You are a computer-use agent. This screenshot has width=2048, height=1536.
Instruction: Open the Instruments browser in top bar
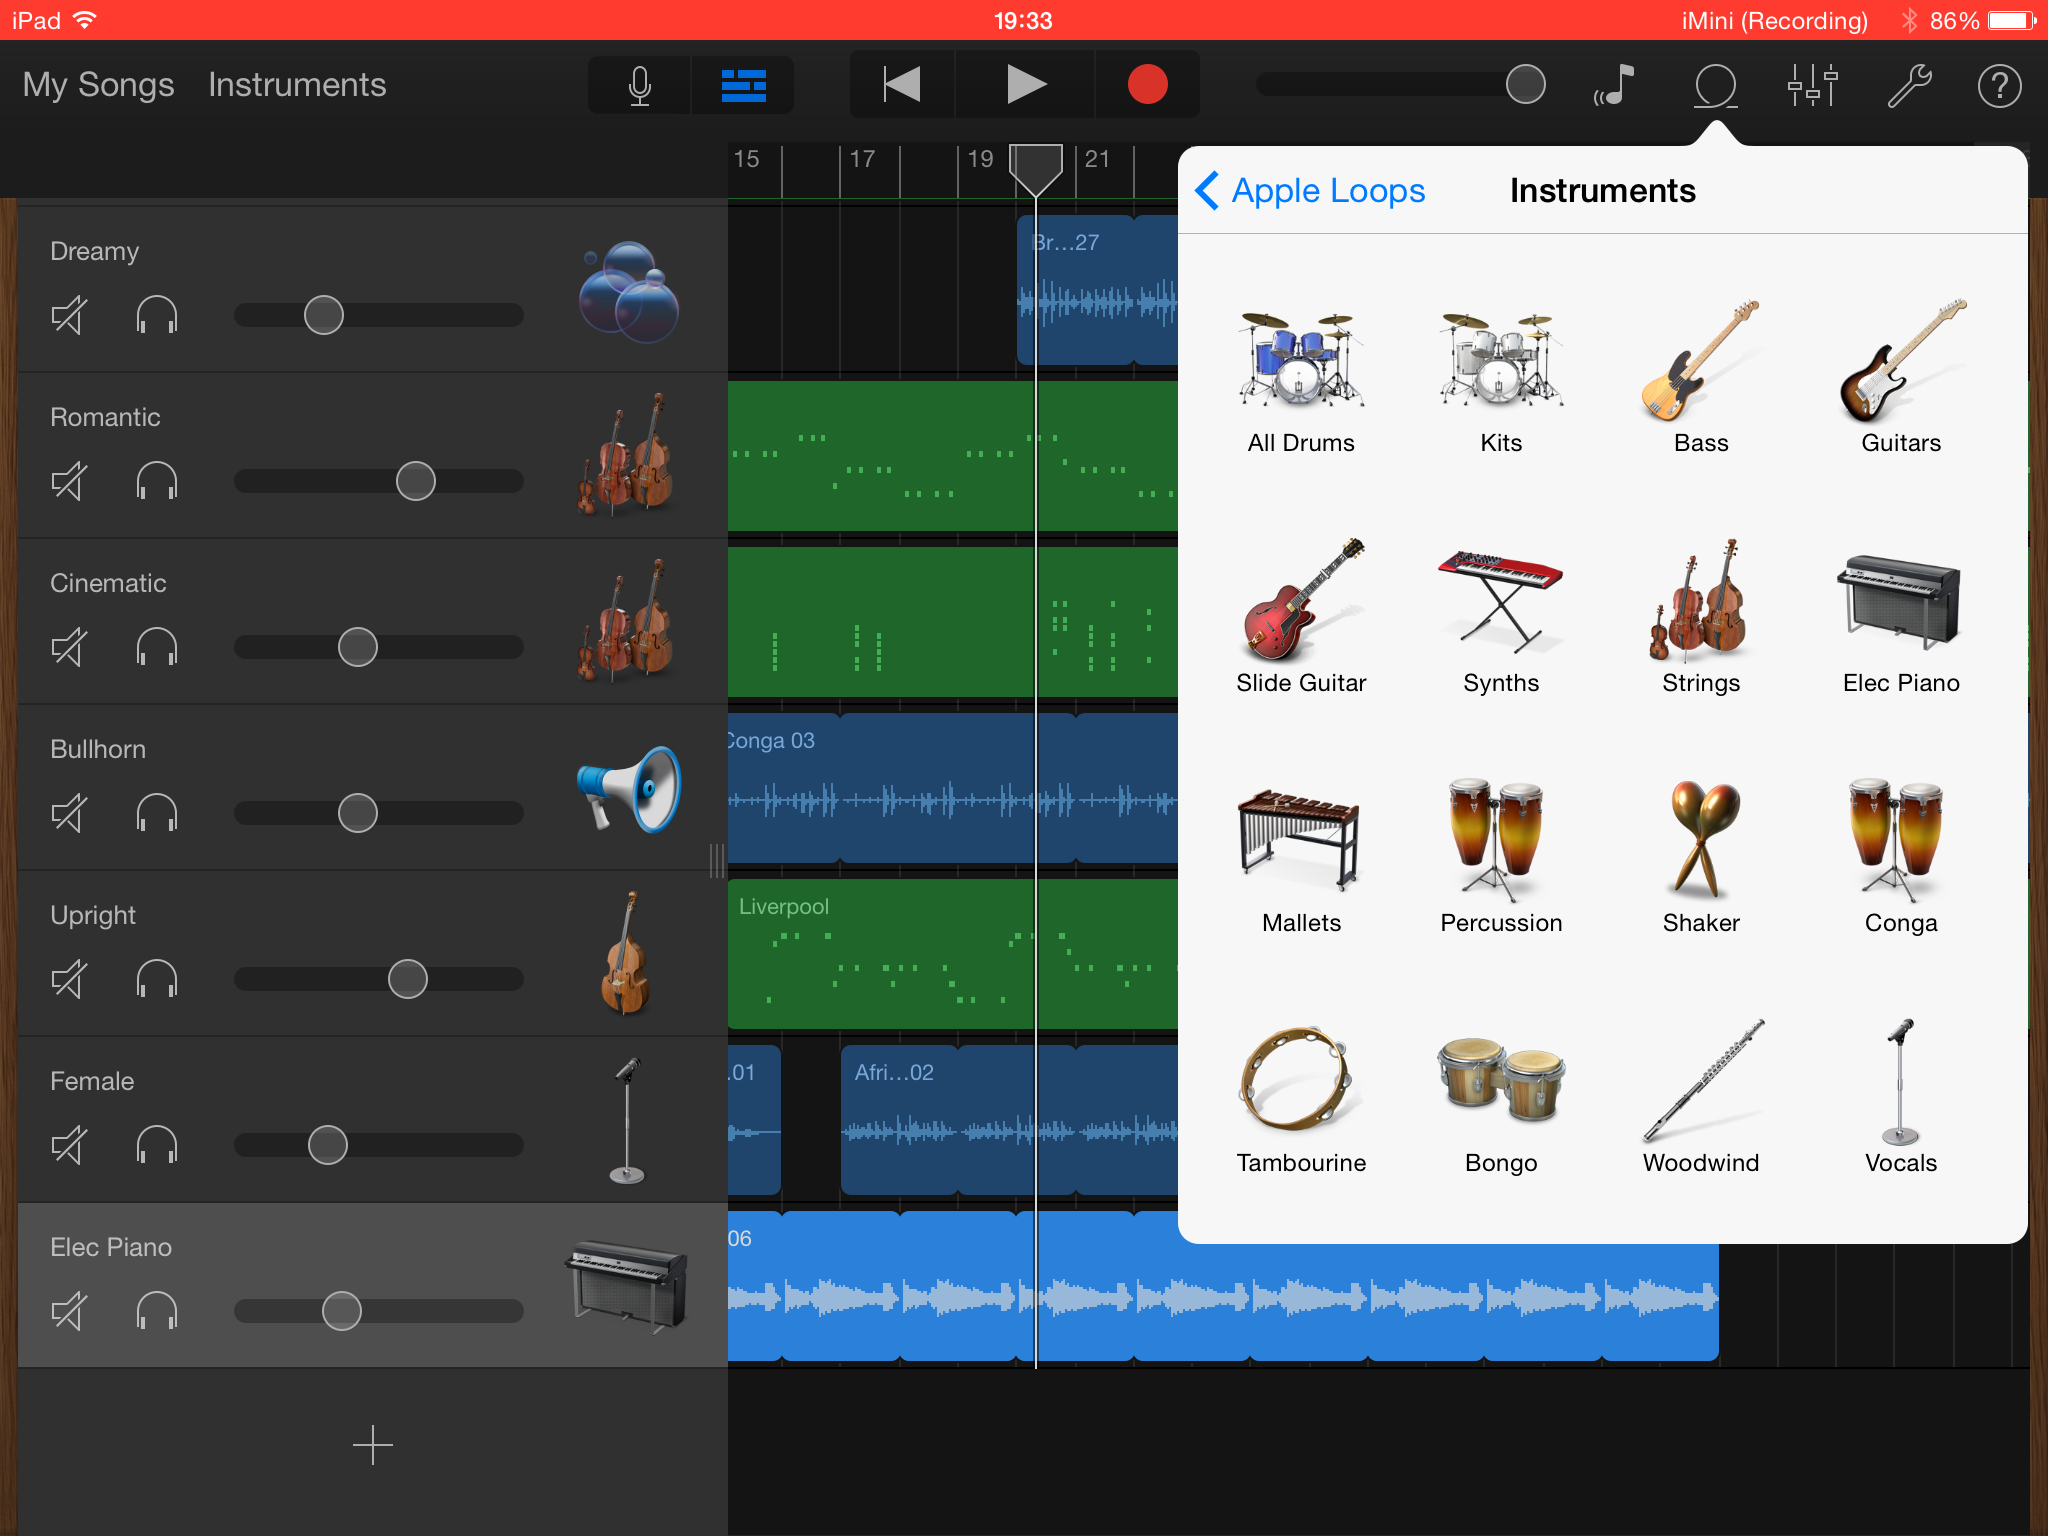pos(297,86)
